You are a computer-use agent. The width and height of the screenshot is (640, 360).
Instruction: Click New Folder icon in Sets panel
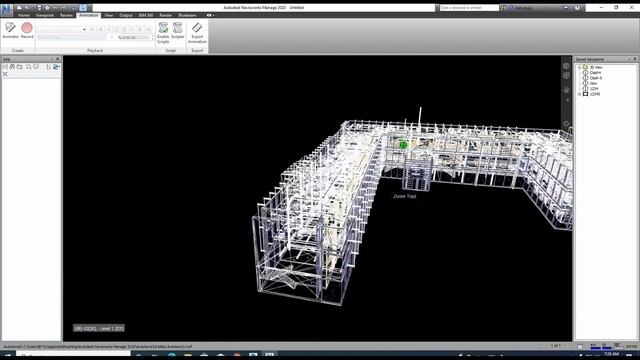[x=20, y=67]
